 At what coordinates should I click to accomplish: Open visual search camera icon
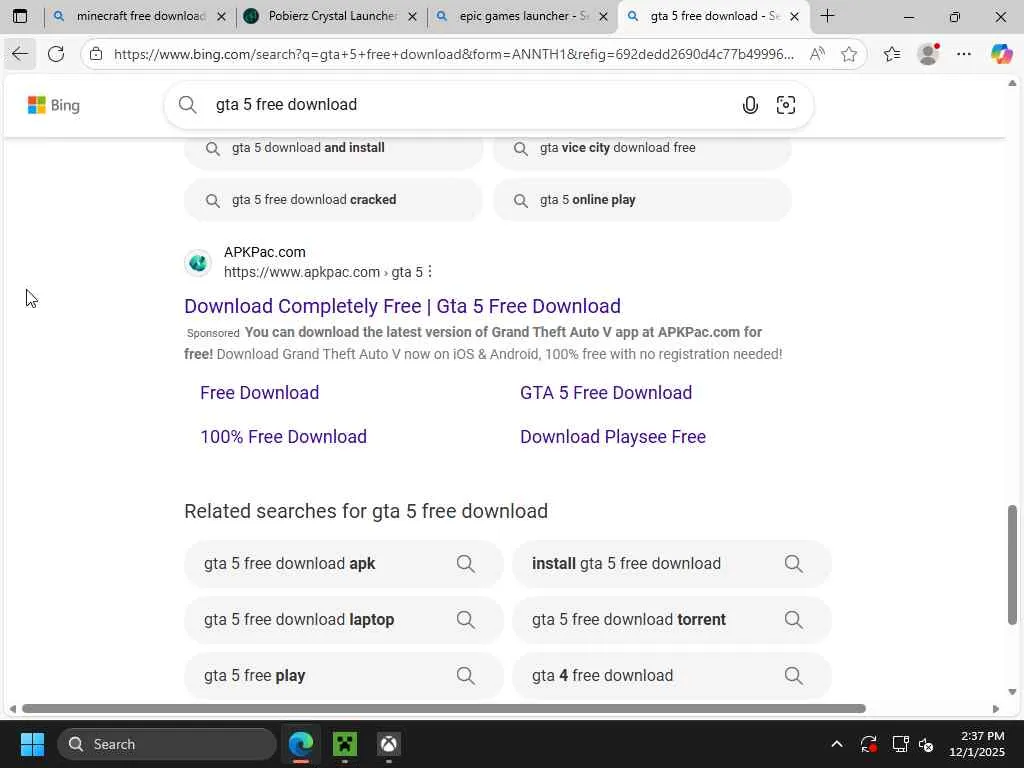(x=786, y=105)
